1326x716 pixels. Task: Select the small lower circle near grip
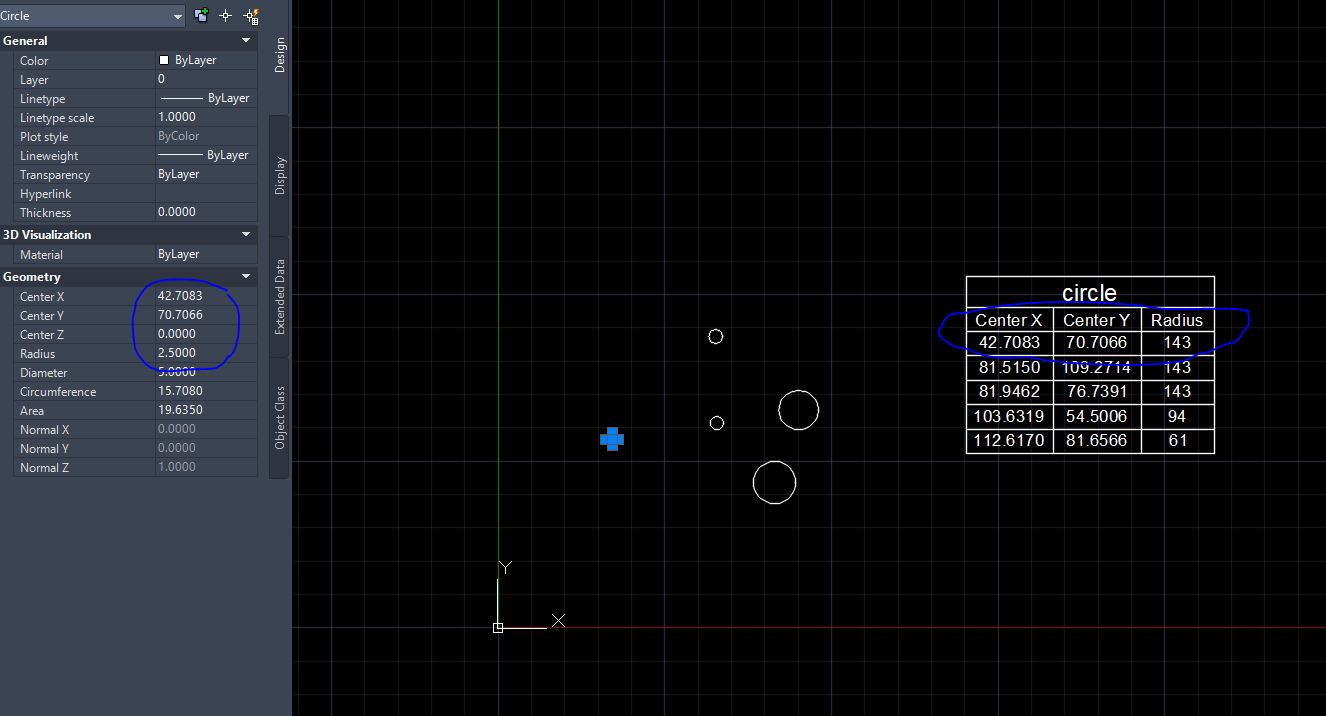point(717,423)
